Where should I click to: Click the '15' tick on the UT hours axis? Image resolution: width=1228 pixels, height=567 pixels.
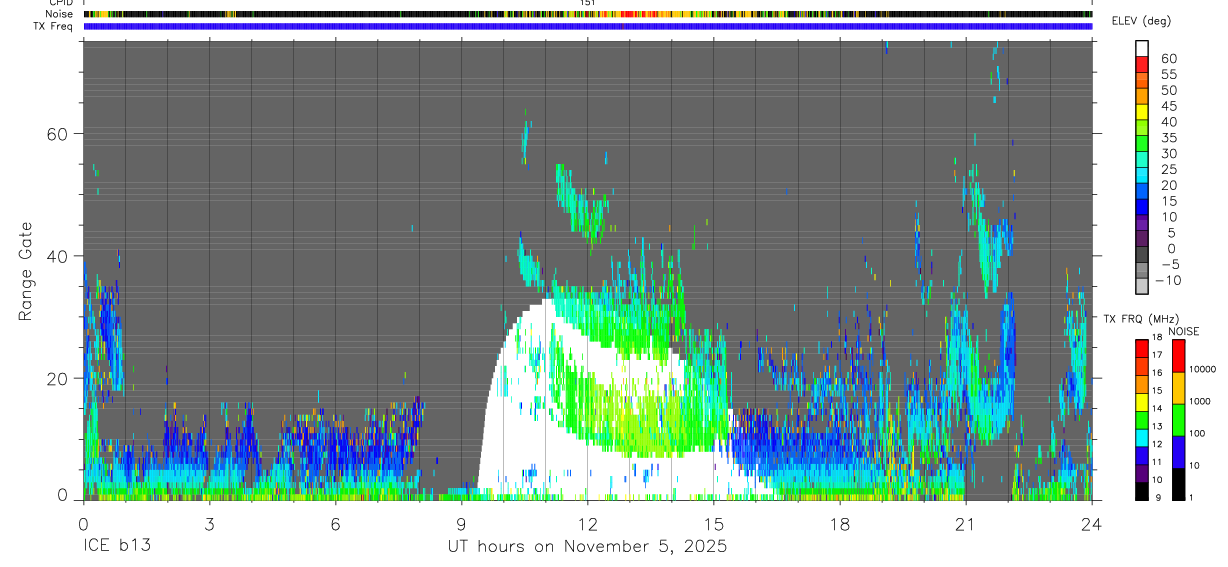tap(713, 524)
